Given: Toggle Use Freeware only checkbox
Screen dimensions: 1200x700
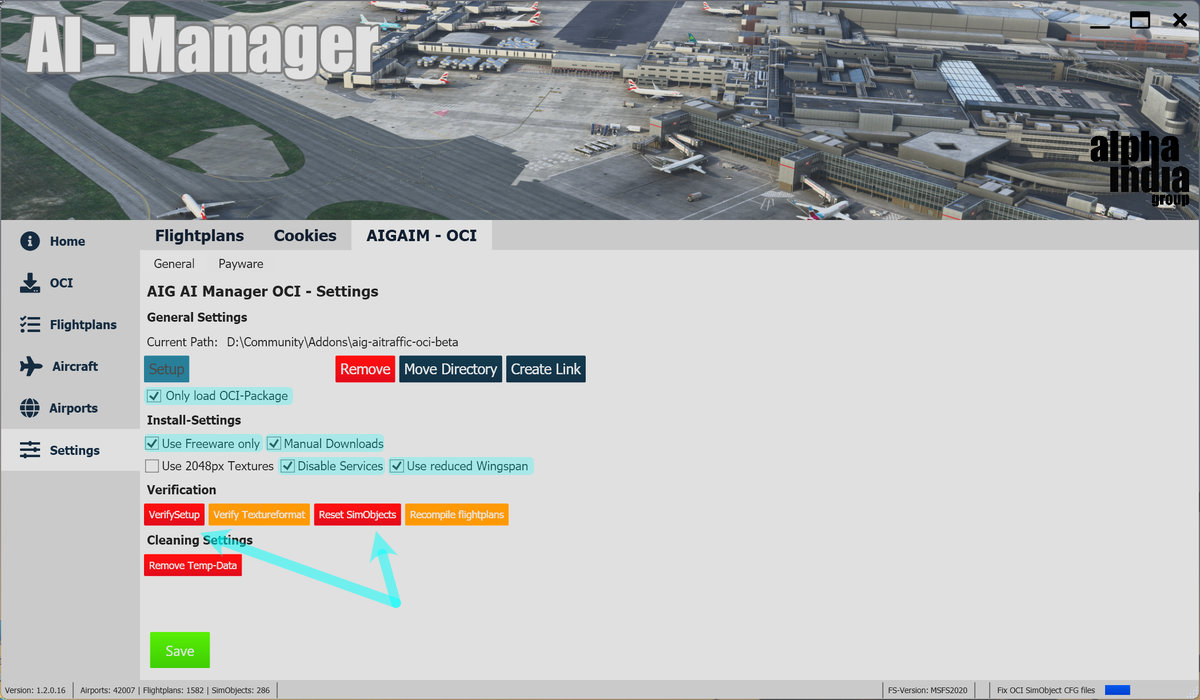Looking at the screenshot, I should pos(152,443).
